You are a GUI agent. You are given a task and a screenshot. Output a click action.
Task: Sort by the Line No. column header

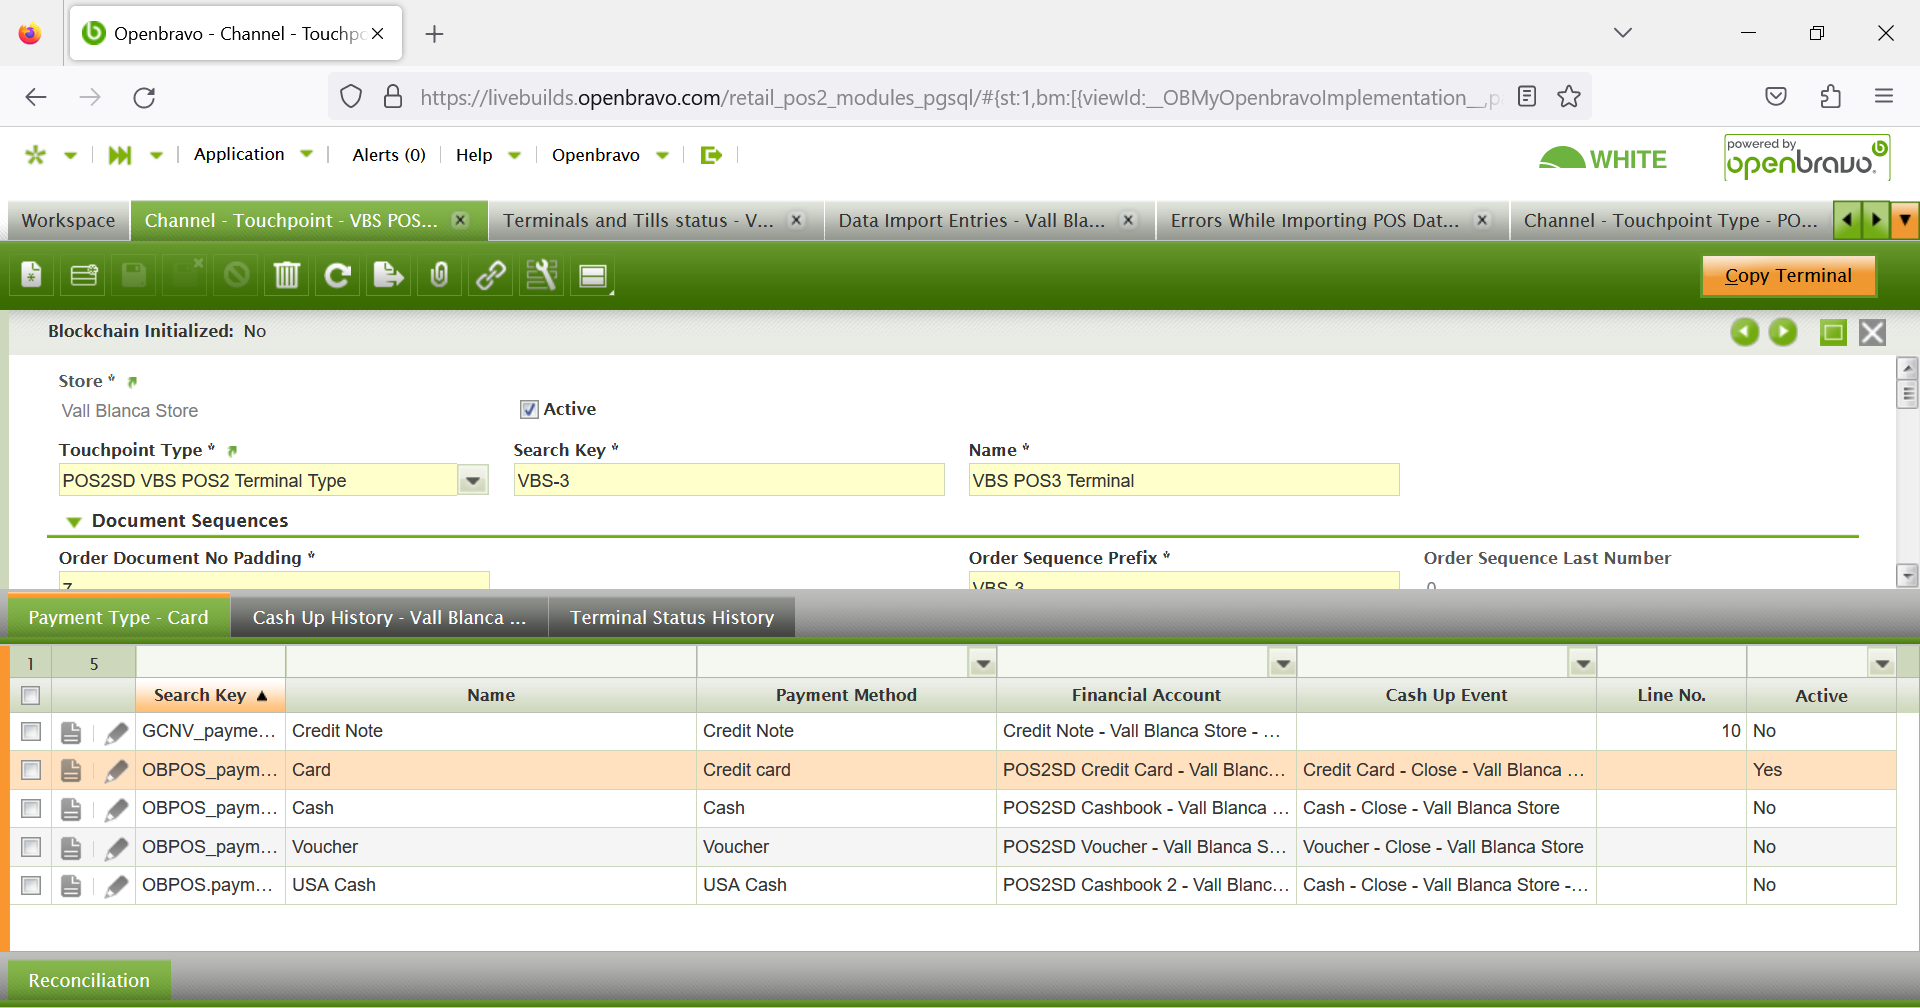pos(1671,695)
